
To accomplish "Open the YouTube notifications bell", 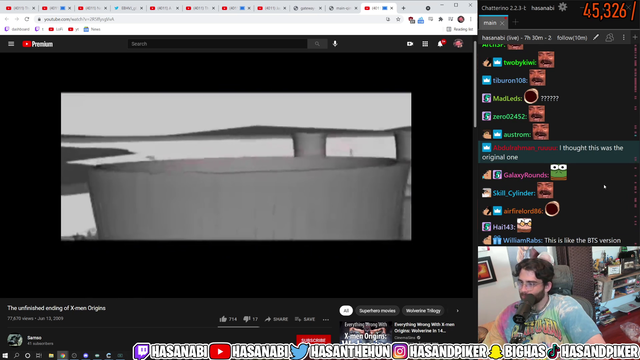I will (x=440, y=44).
